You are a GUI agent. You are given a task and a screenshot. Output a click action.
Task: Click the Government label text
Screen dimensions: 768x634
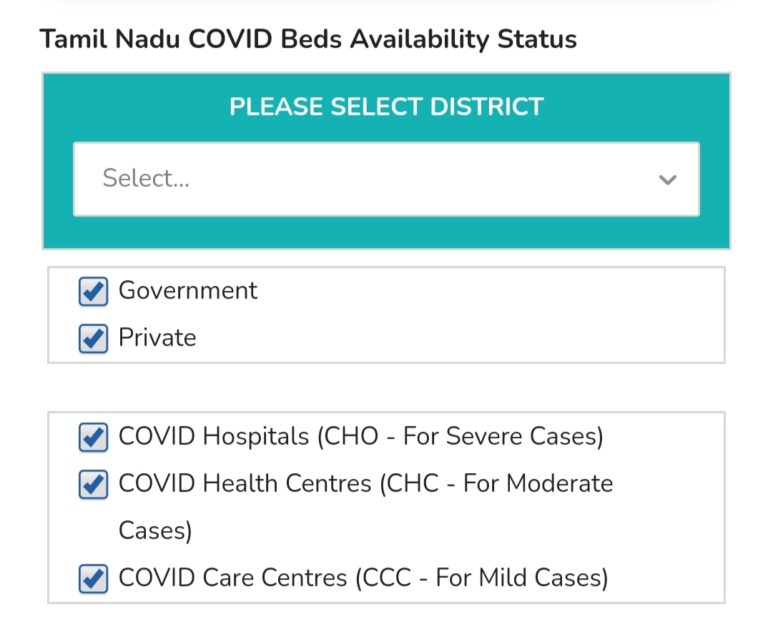click(x=187, y=291)
